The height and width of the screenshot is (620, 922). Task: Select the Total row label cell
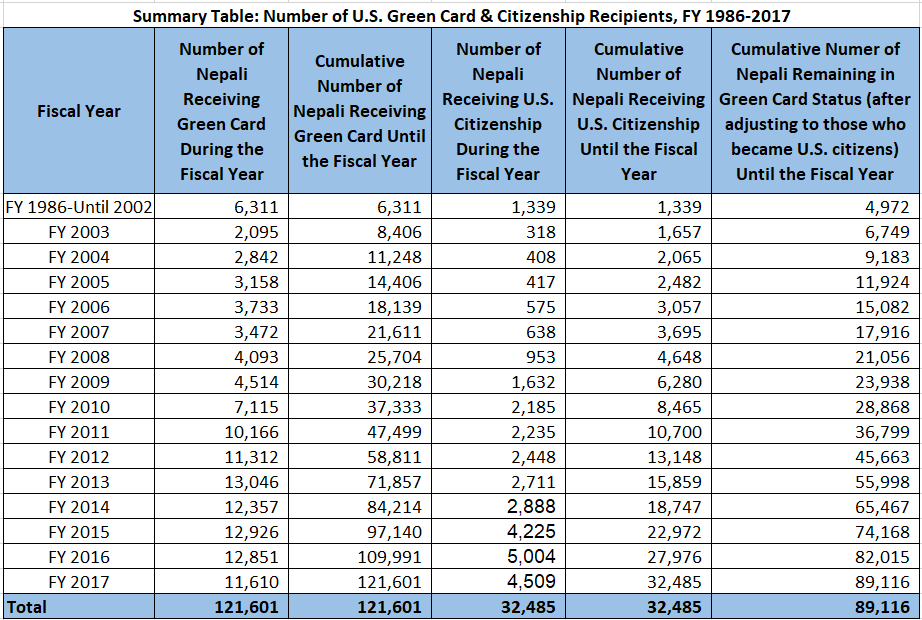click(78, 607)
